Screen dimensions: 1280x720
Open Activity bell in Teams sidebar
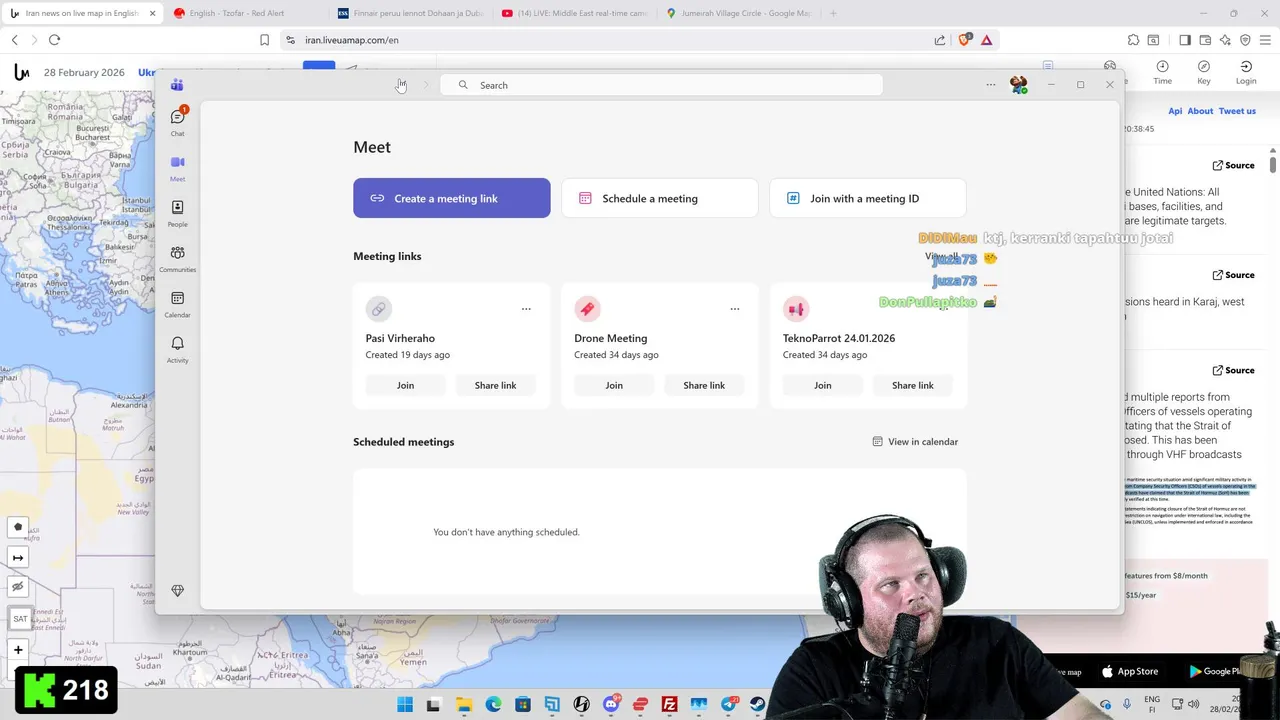point(177,349)
